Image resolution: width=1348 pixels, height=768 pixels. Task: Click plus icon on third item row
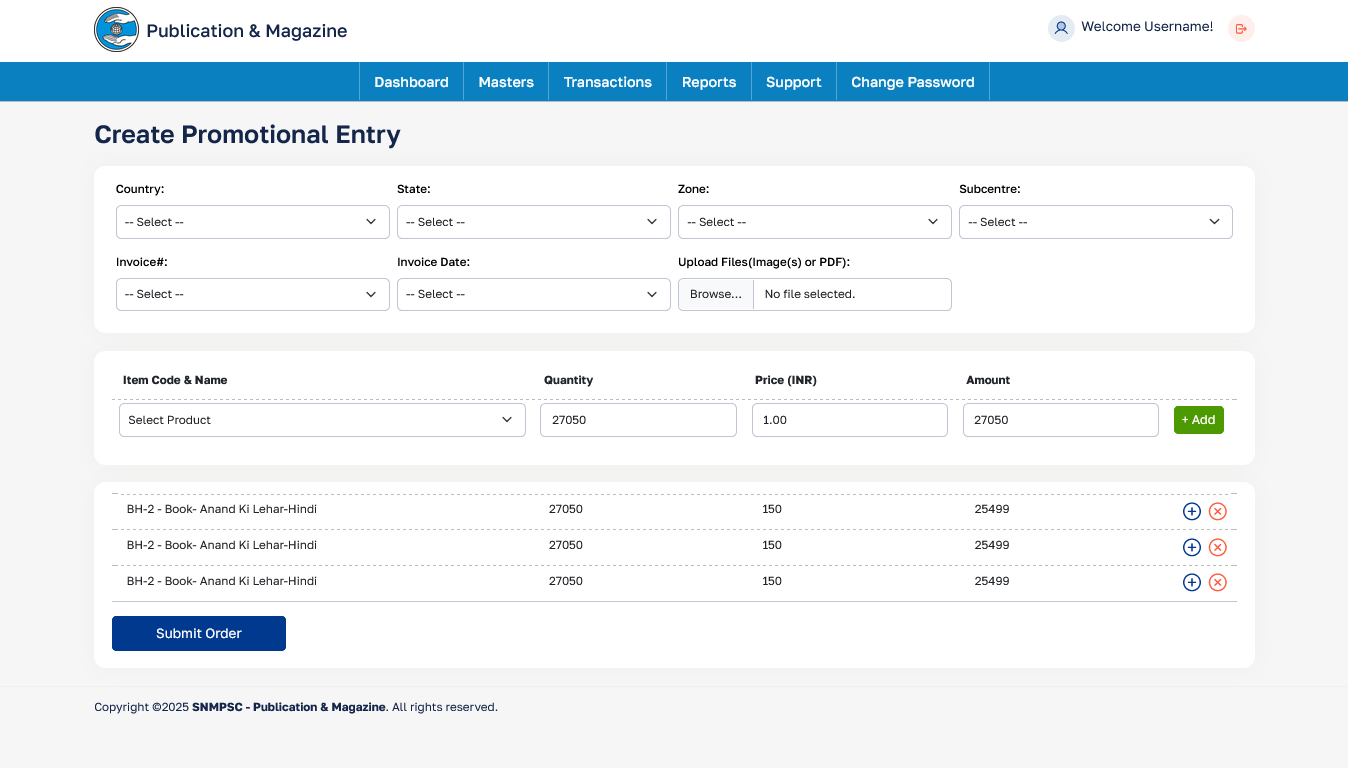pyautogui.click(x=1191, y=582)
